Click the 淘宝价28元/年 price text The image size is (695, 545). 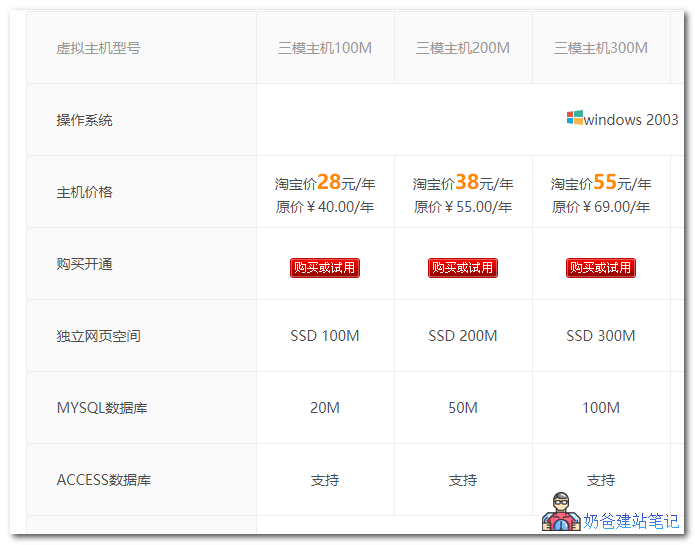(x=325, y=182)
